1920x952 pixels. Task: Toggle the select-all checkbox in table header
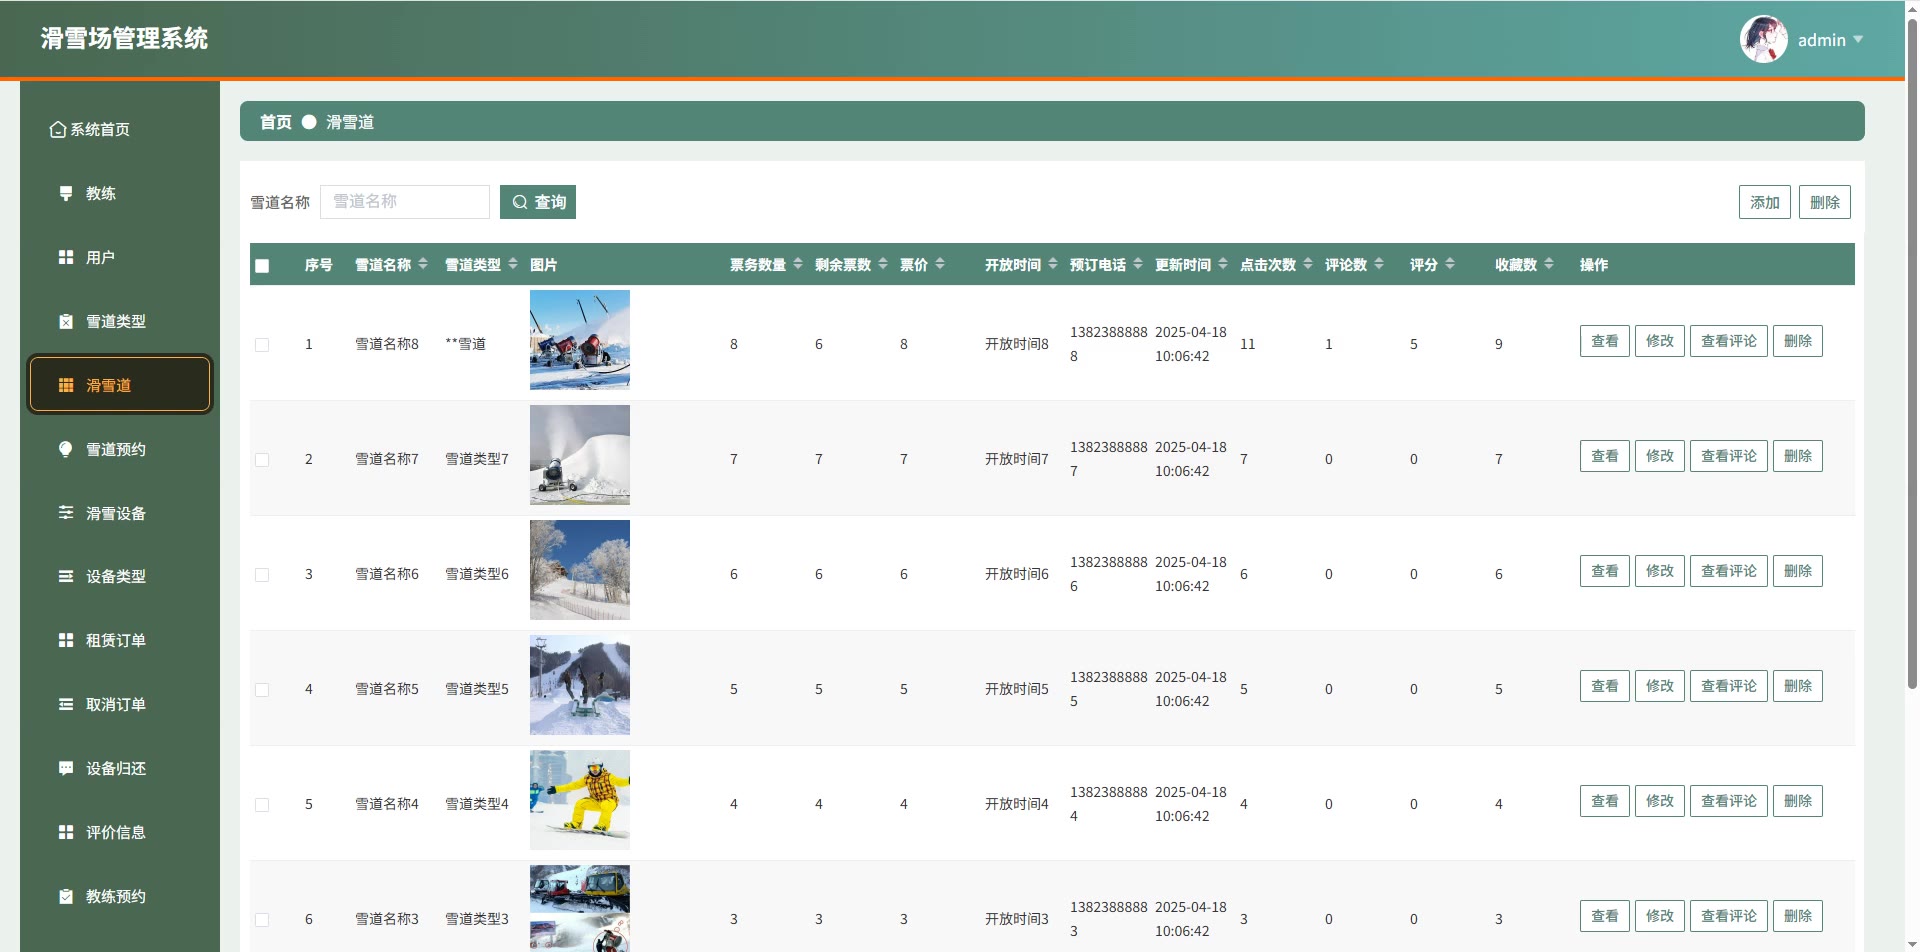coord(262,266)
